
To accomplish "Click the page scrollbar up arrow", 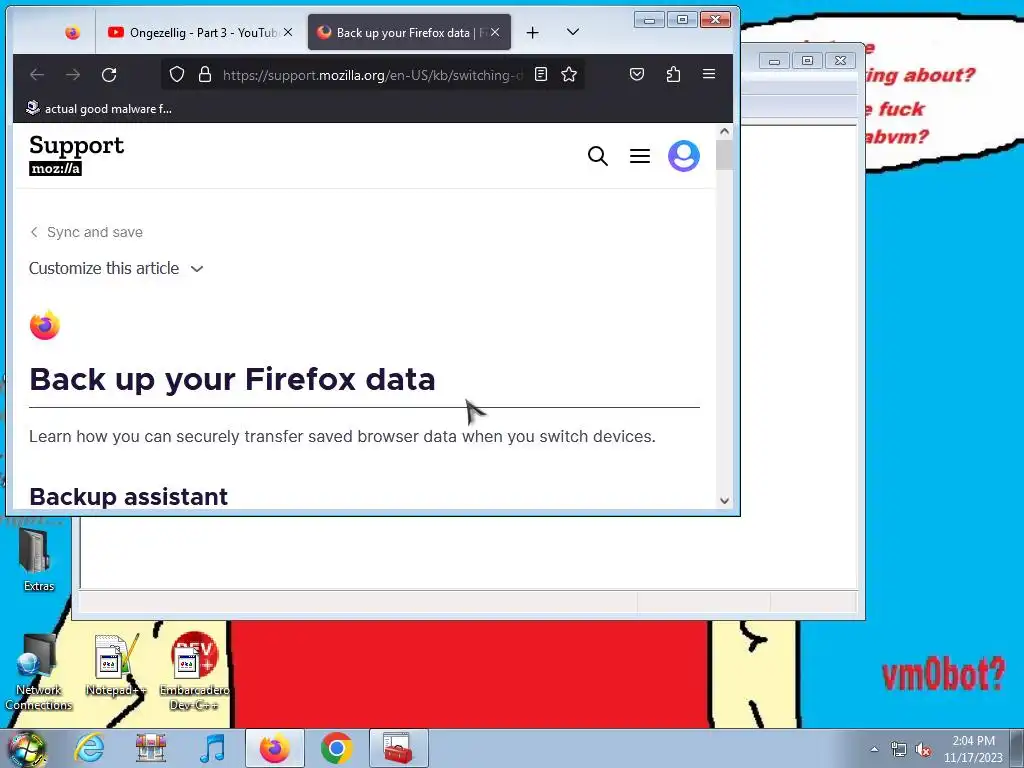I will pyautogui.click(x=724, y=131).
